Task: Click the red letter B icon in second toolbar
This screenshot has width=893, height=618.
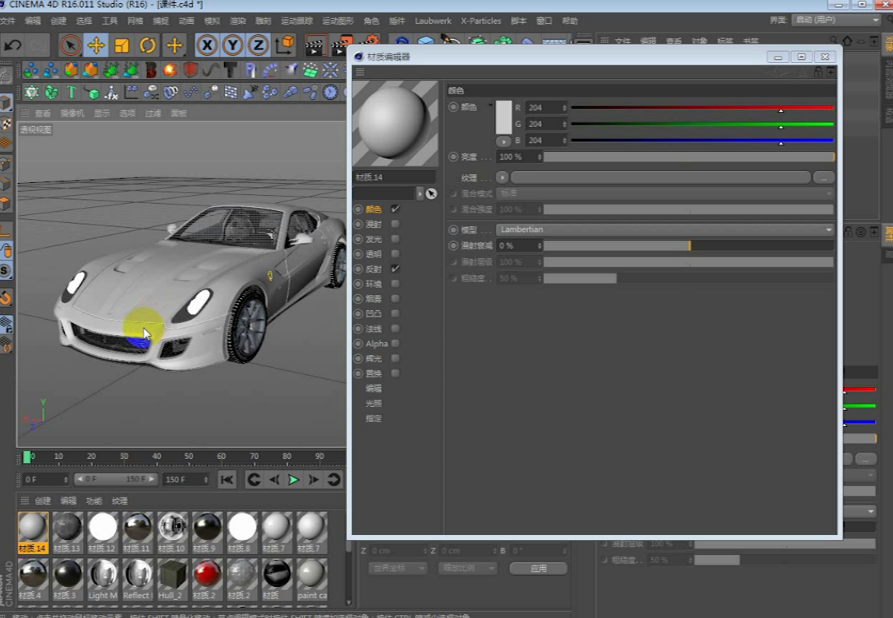Action: pyautogui.click(x=151, y=70)
